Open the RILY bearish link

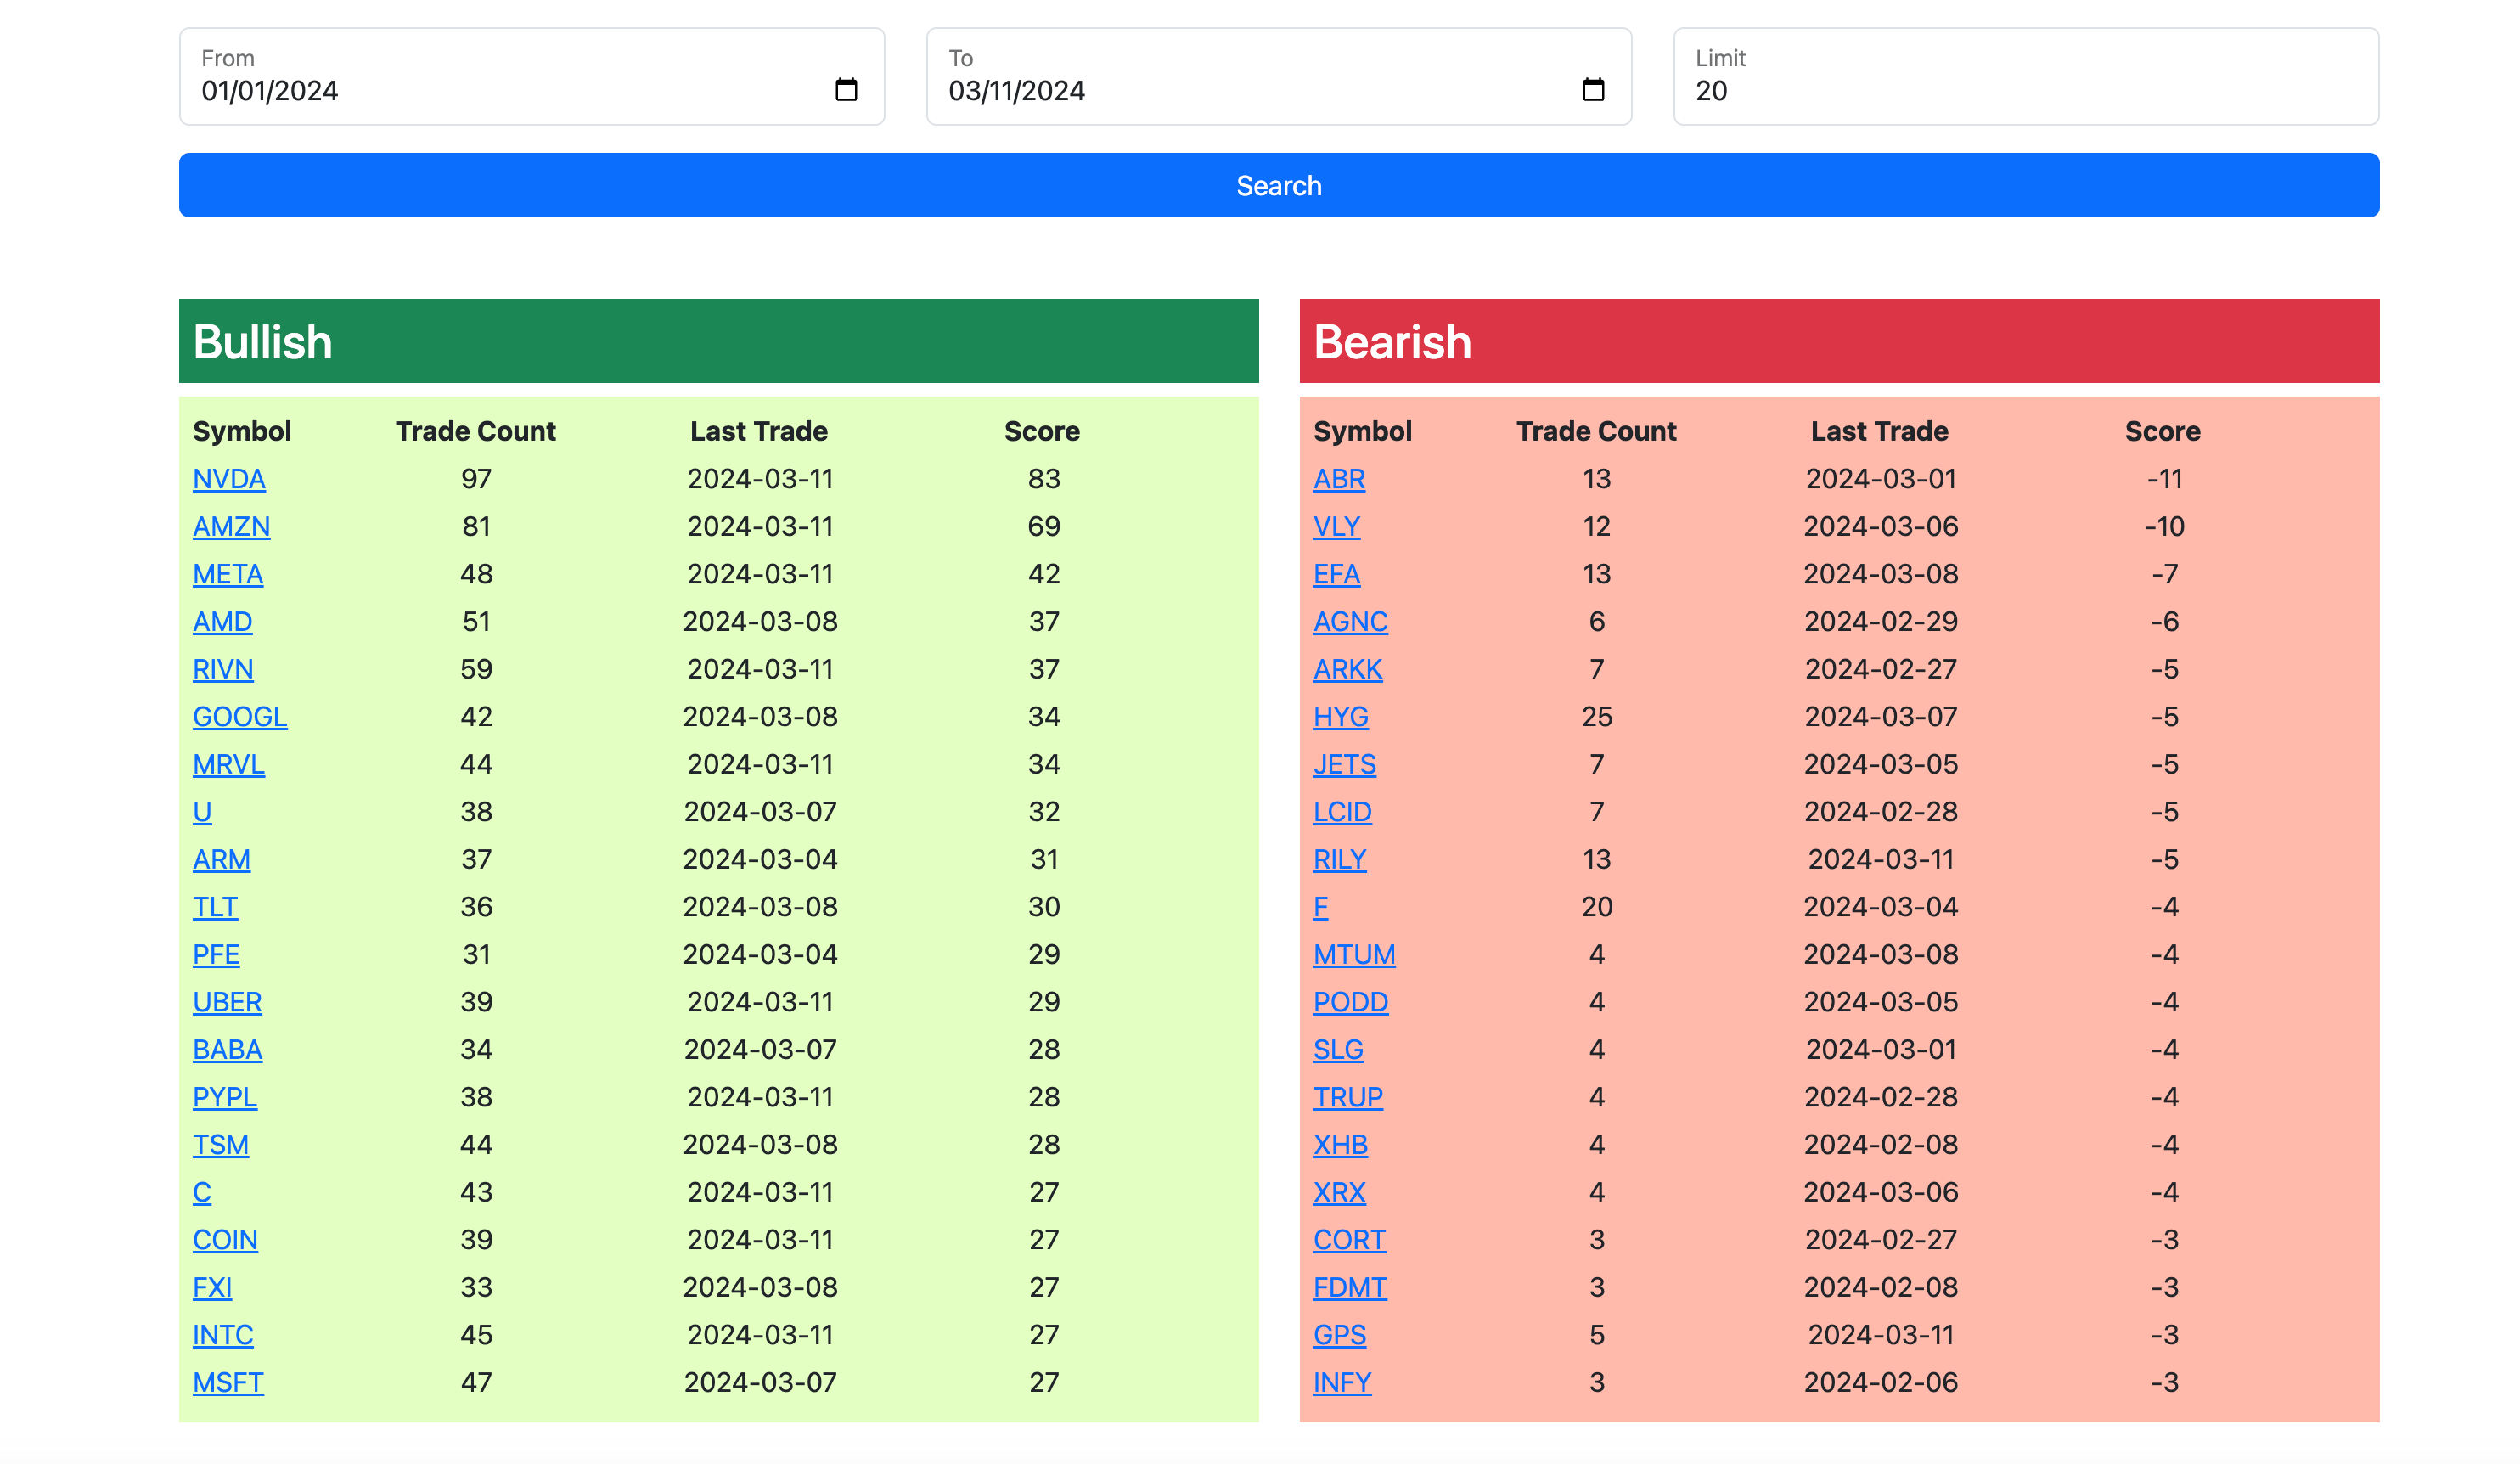click(1339, 860)
